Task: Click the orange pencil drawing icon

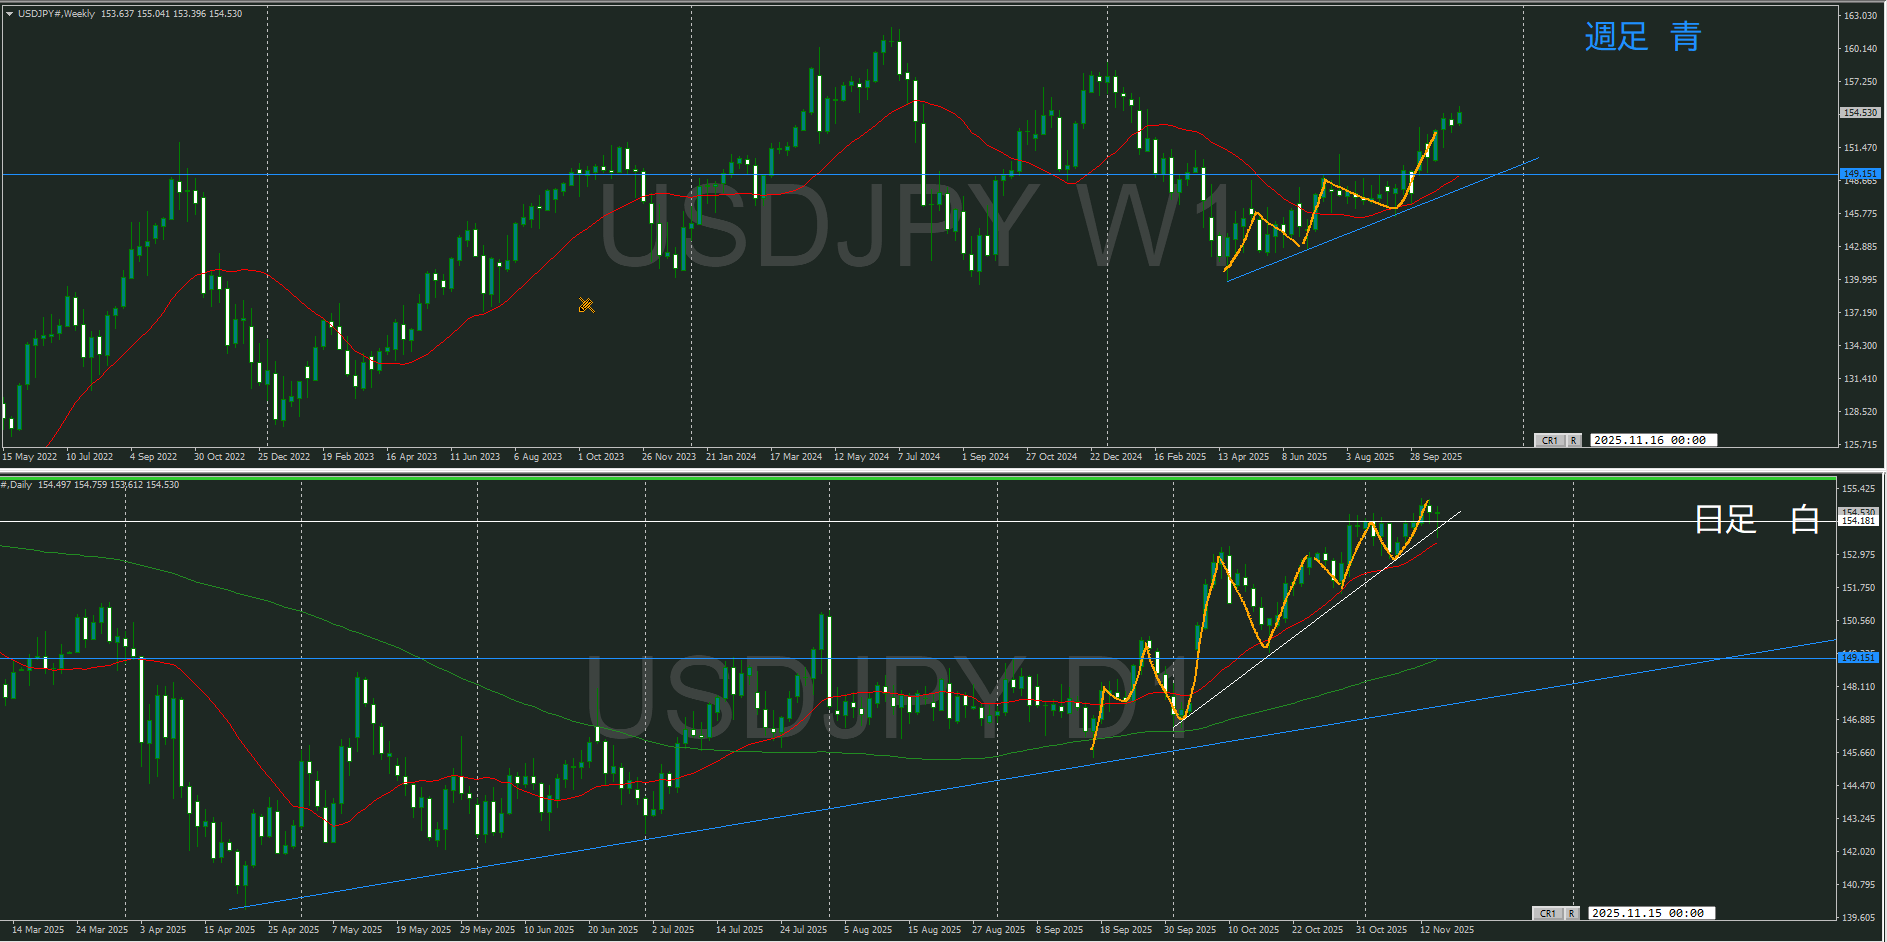Action: 586,305
